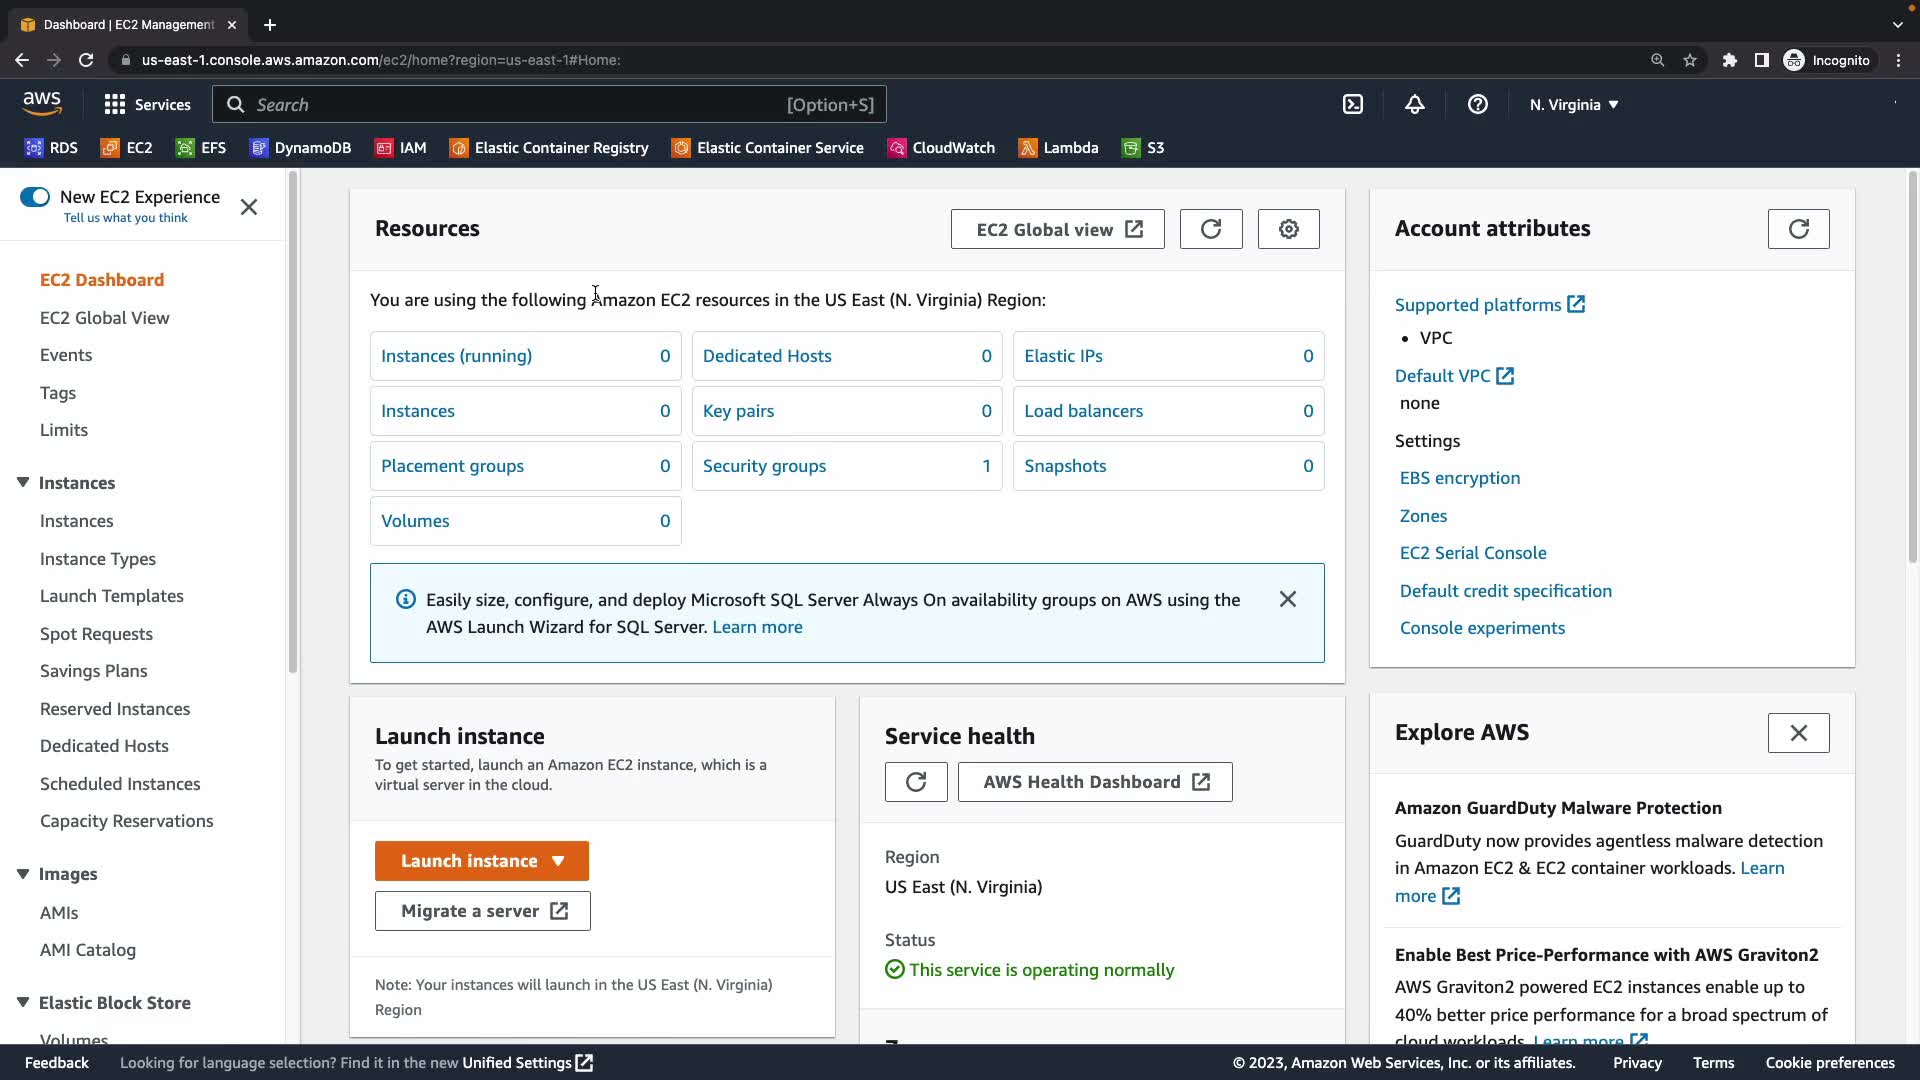This screenshot has height=1080, width=1920.
Task: Toggle the New EC2 Experience switch
Action: [x=35, y=197]
